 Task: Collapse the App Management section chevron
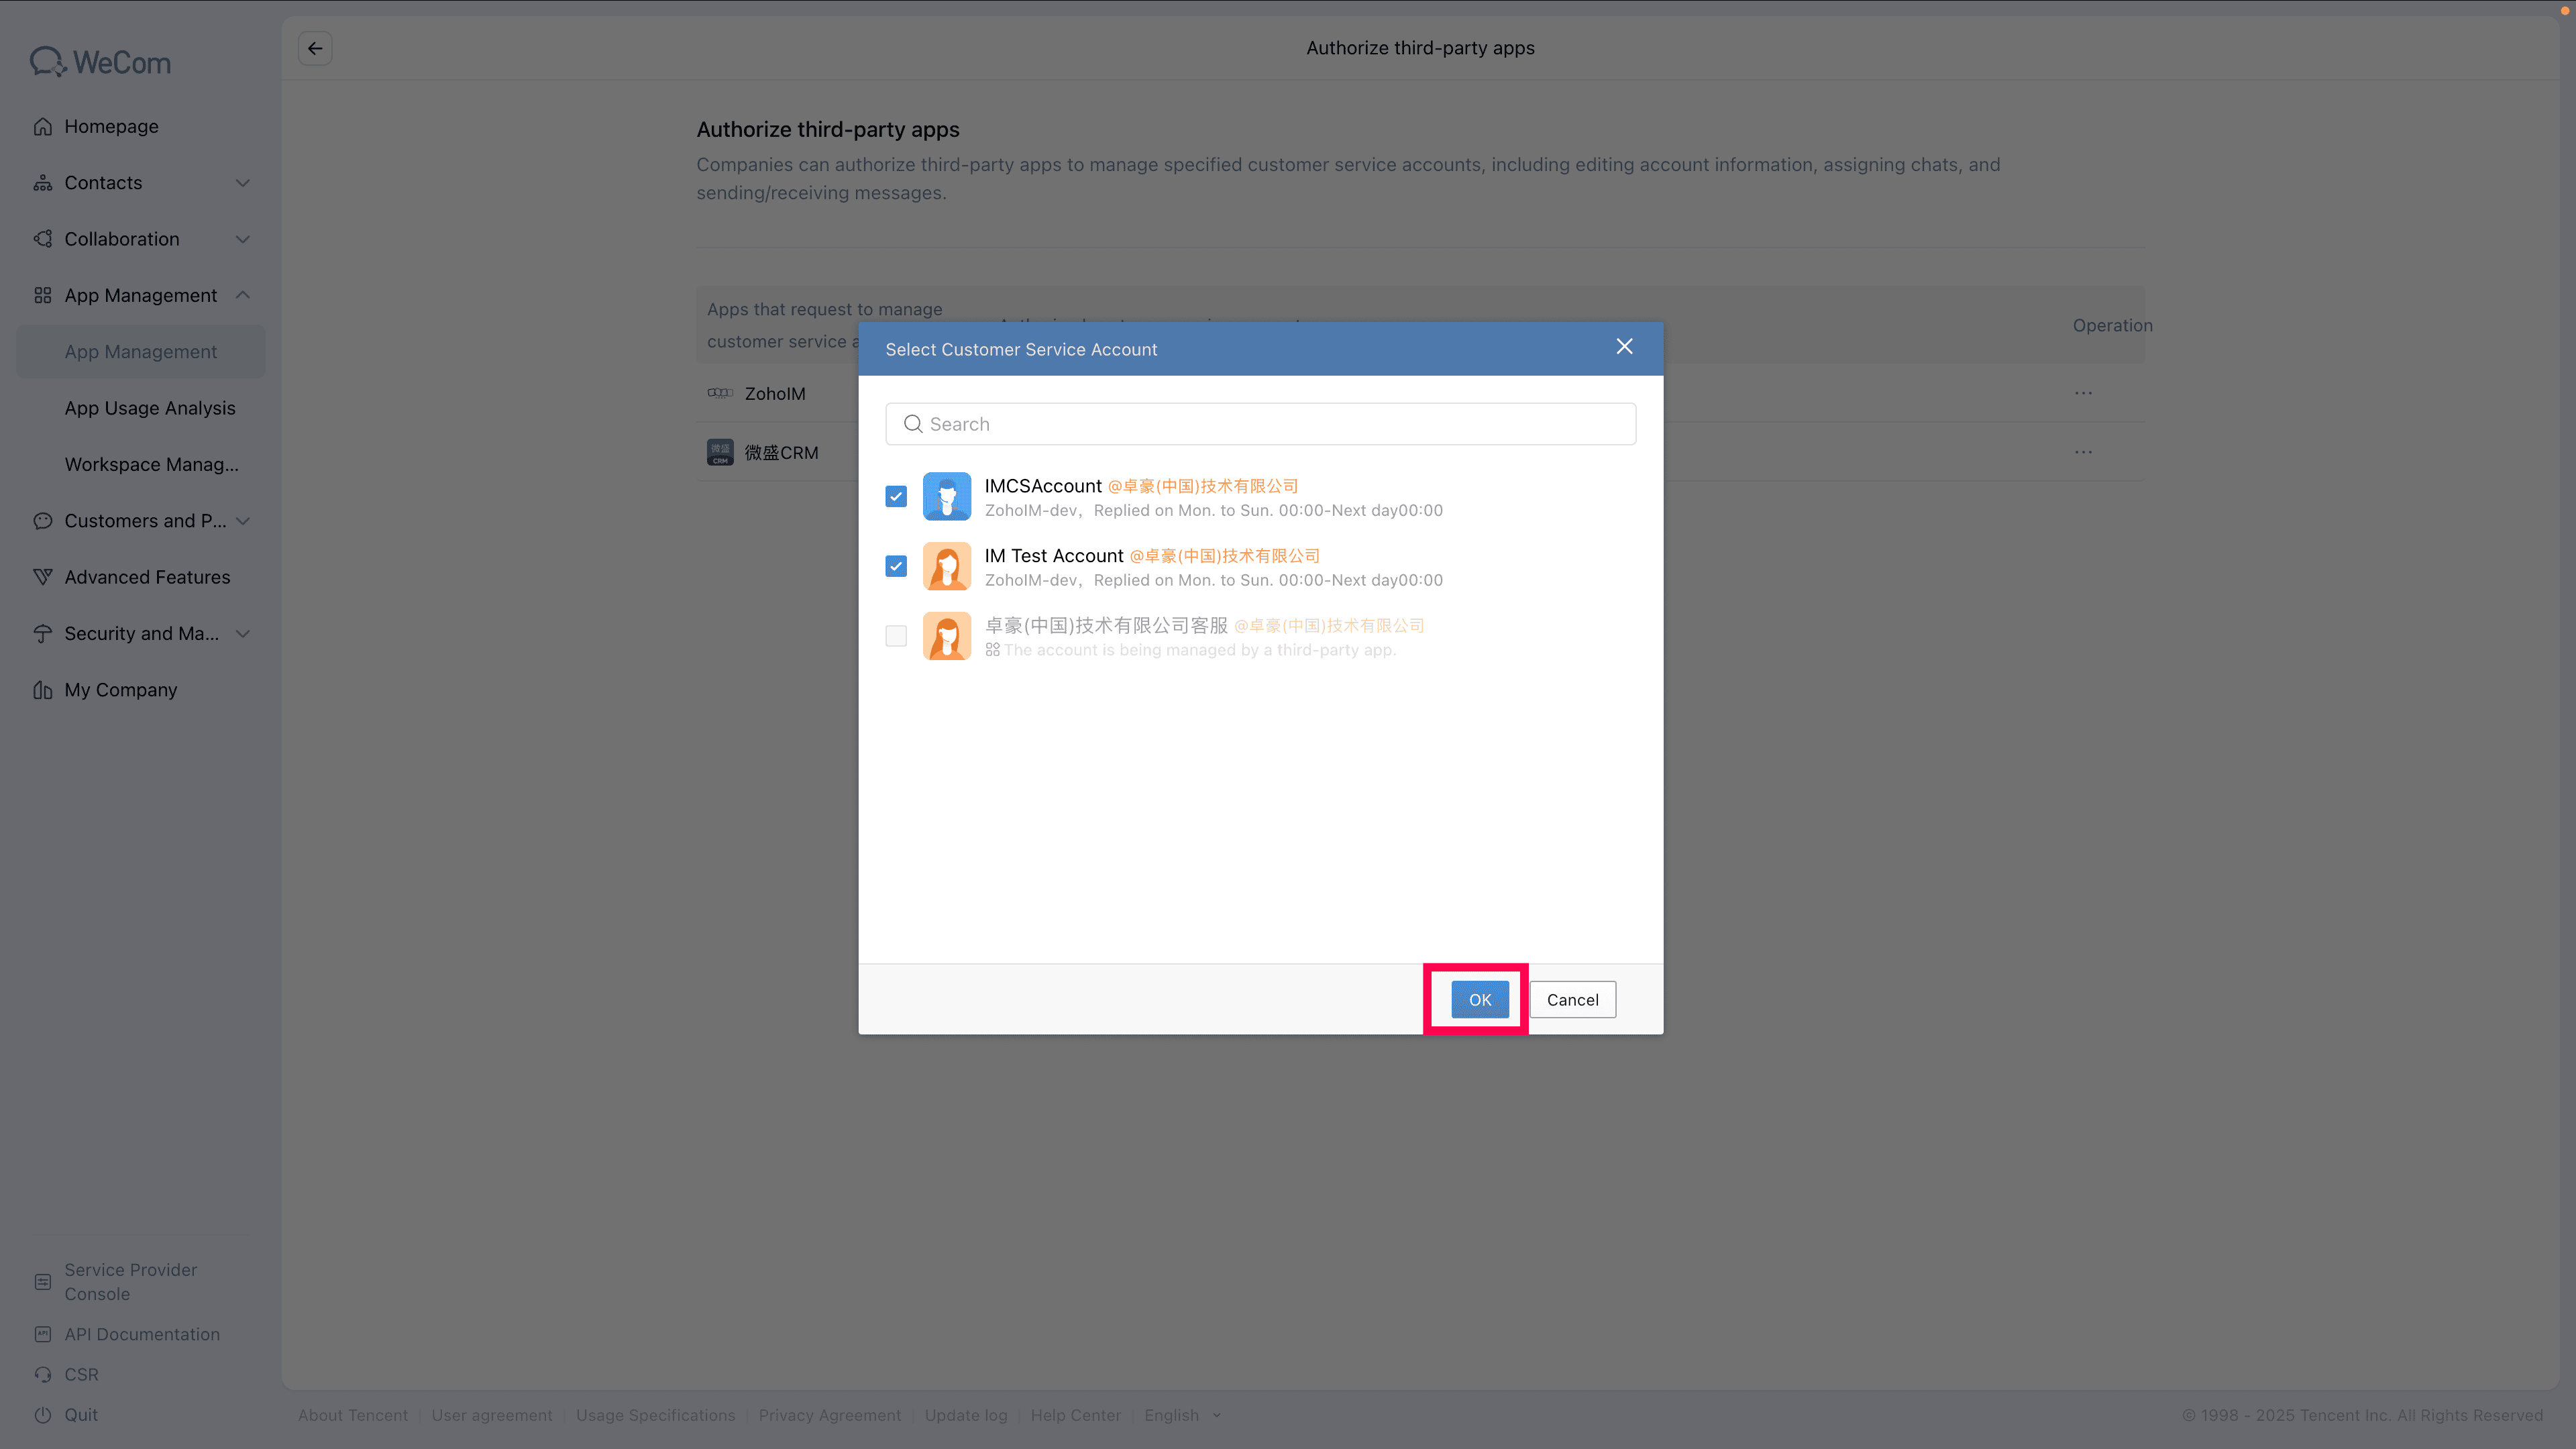coord(242,295)
